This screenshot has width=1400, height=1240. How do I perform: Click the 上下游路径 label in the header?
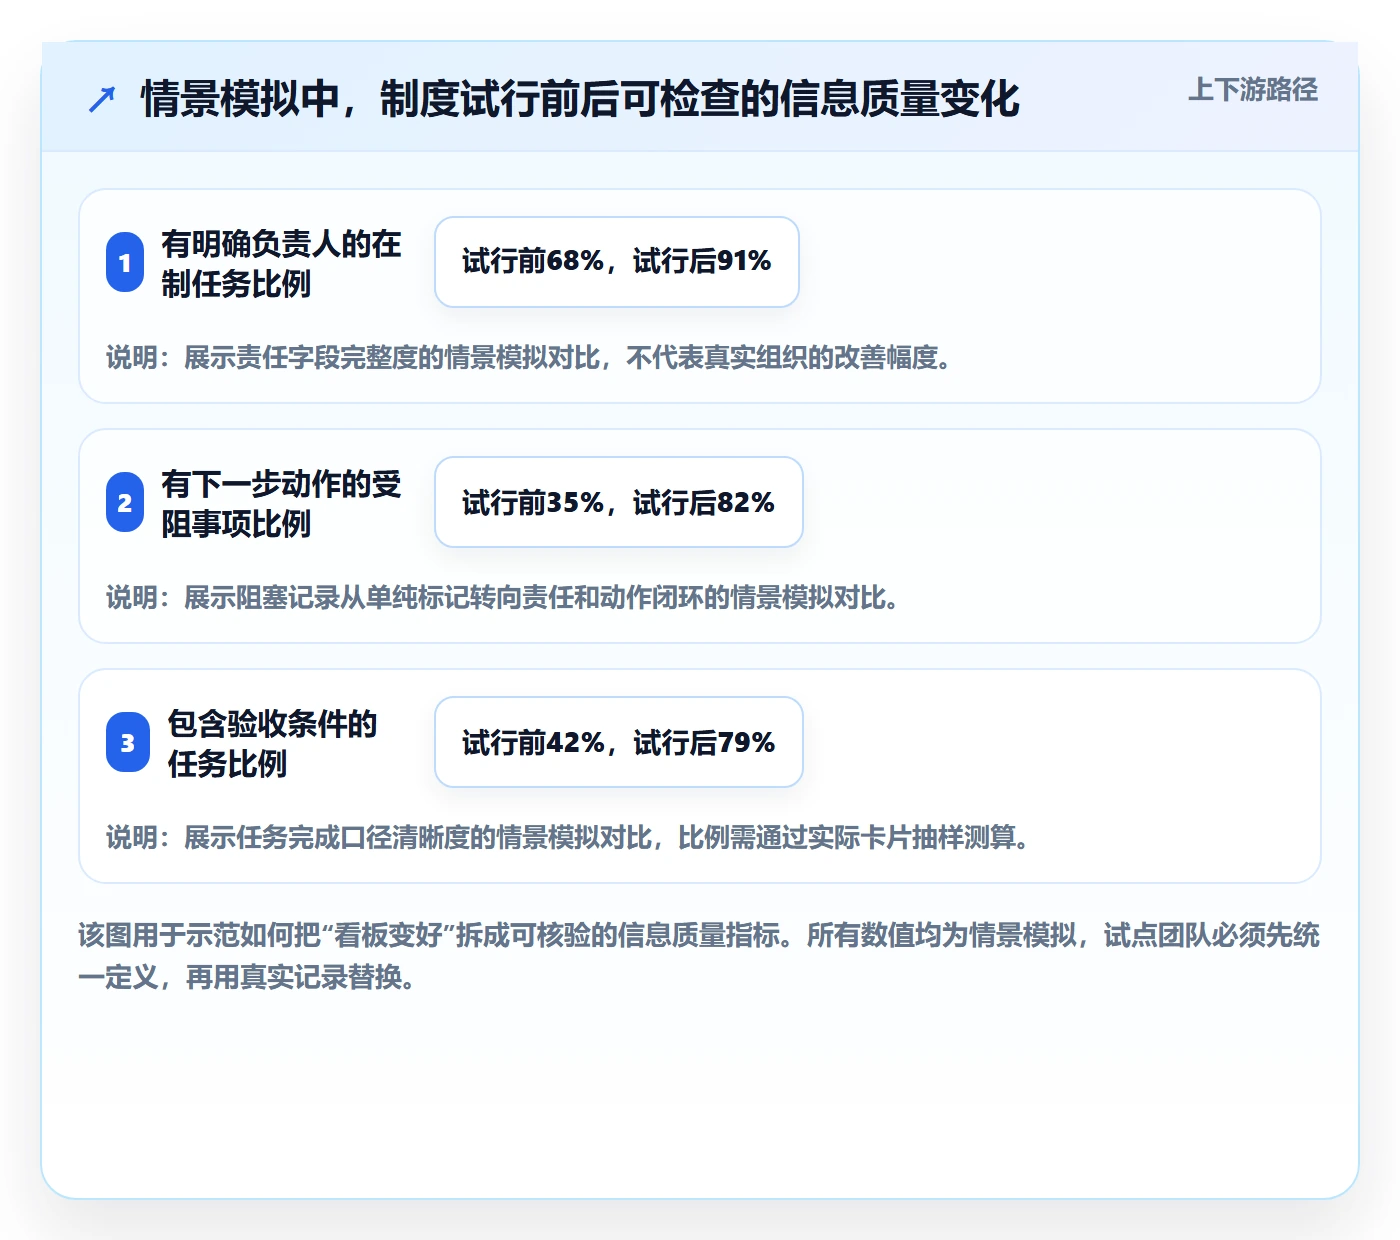coord(1253,90)
